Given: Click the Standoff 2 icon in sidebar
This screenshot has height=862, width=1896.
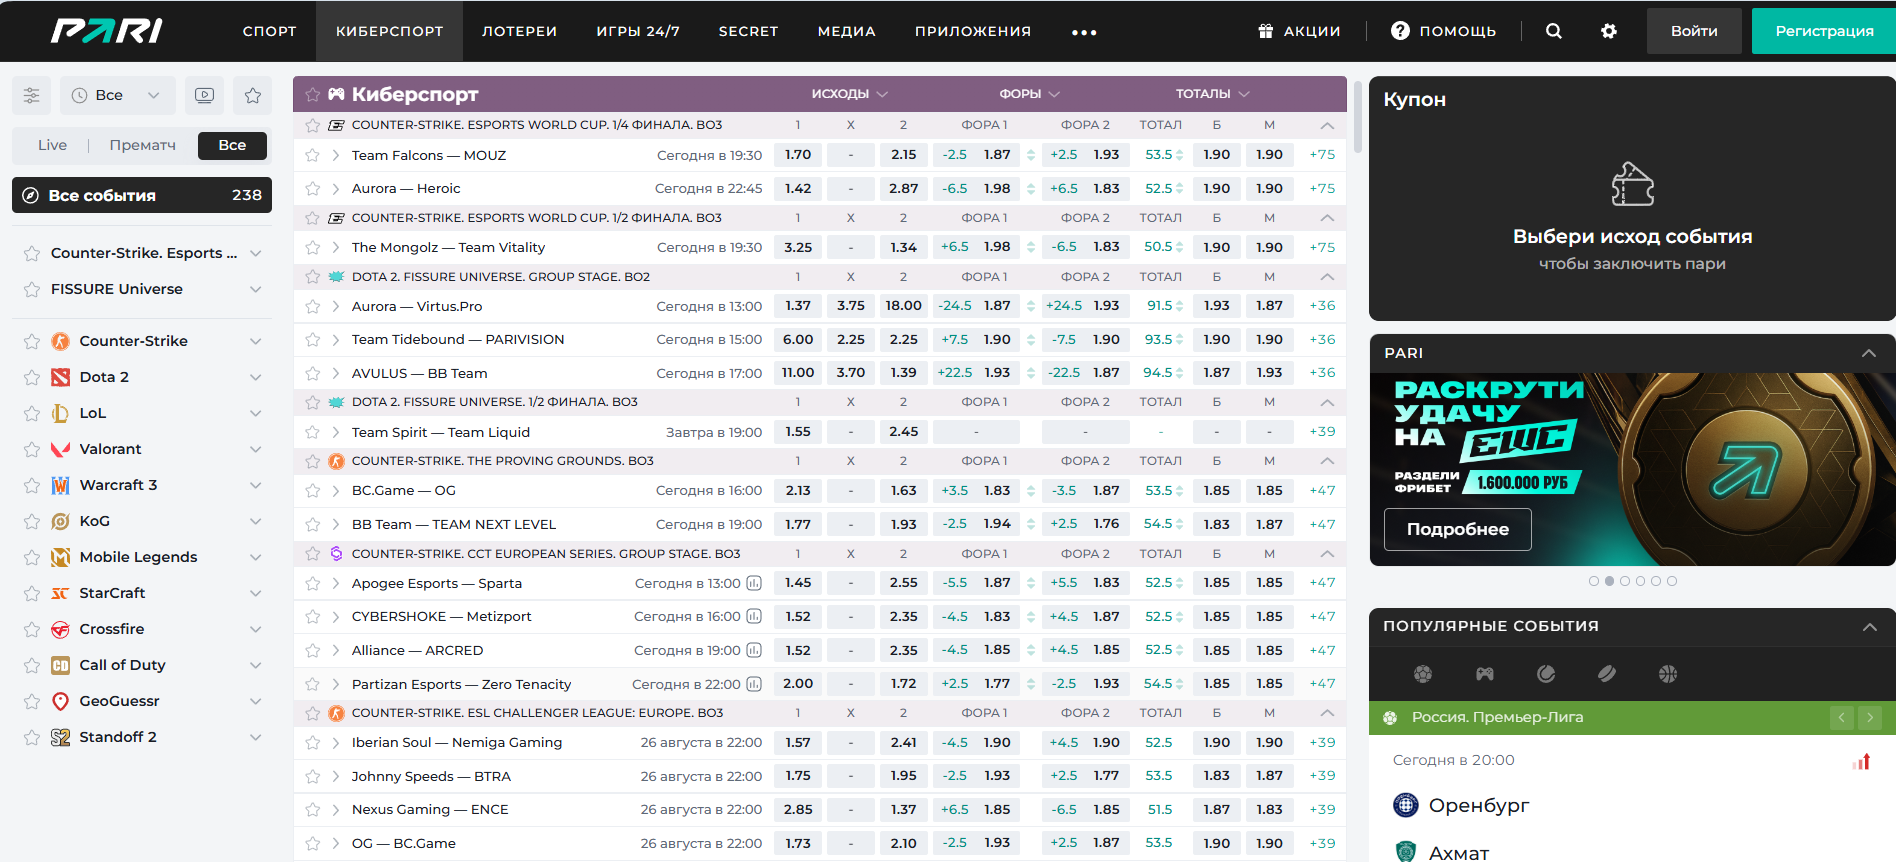Looking at the screenshot, I should pos(60,737).
